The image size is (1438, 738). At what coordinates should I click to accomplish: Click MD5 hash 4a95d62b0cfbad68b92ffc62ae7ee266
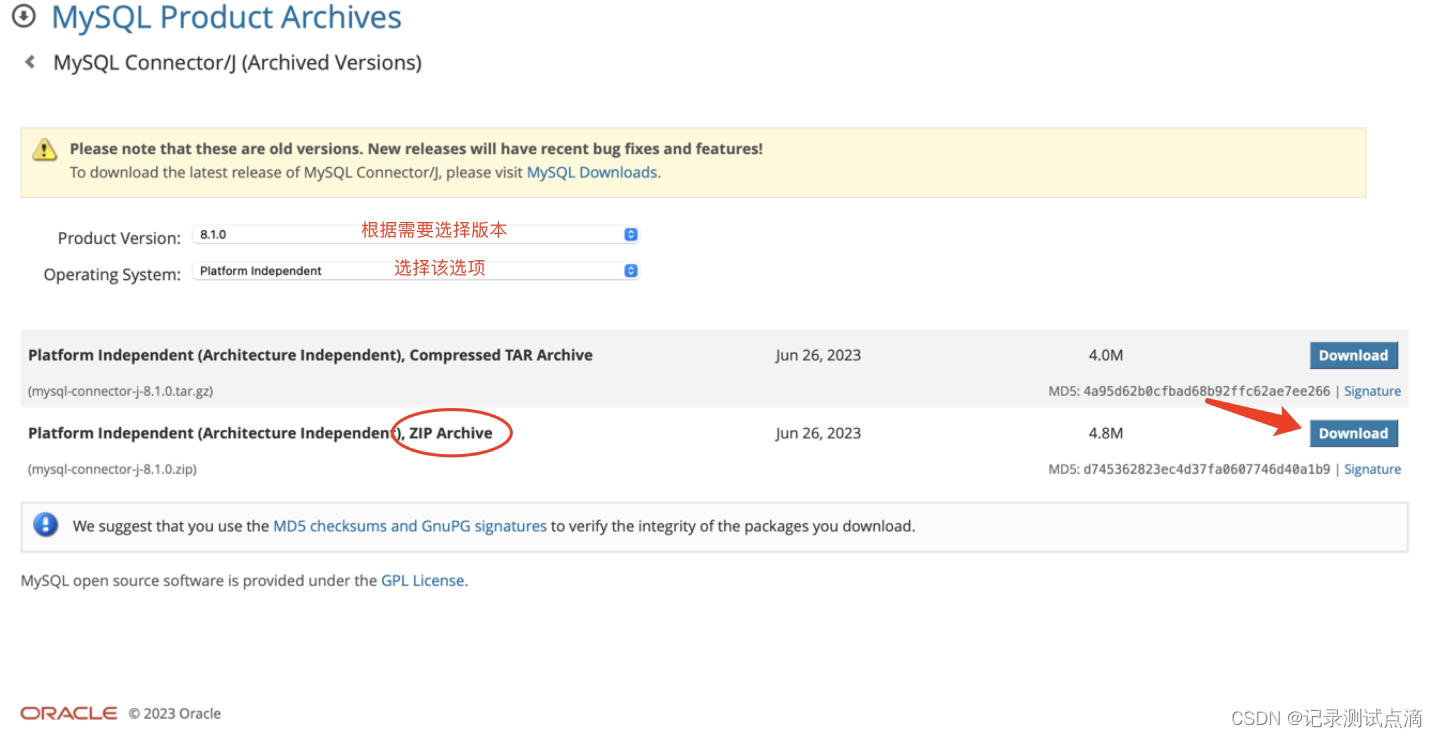[x=1207, y=391]
